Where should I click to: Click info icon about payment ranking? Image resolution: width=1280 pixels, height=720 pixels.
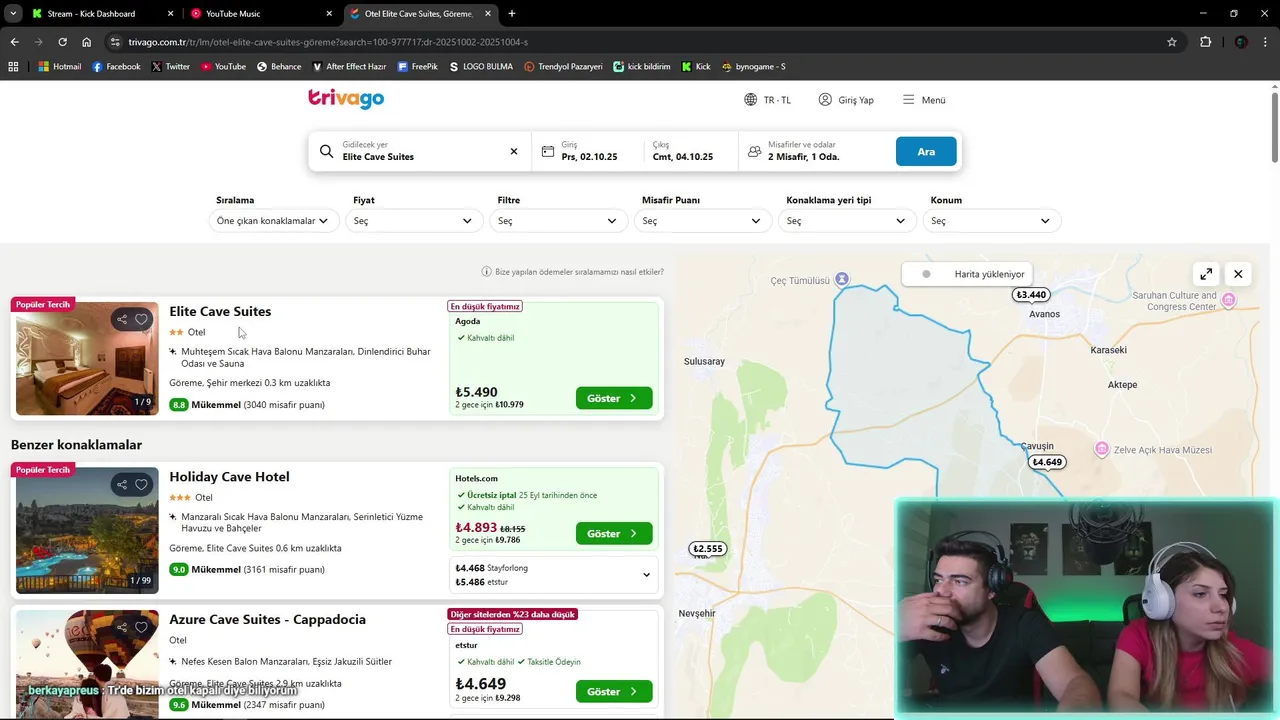click(x=487, y=272)
